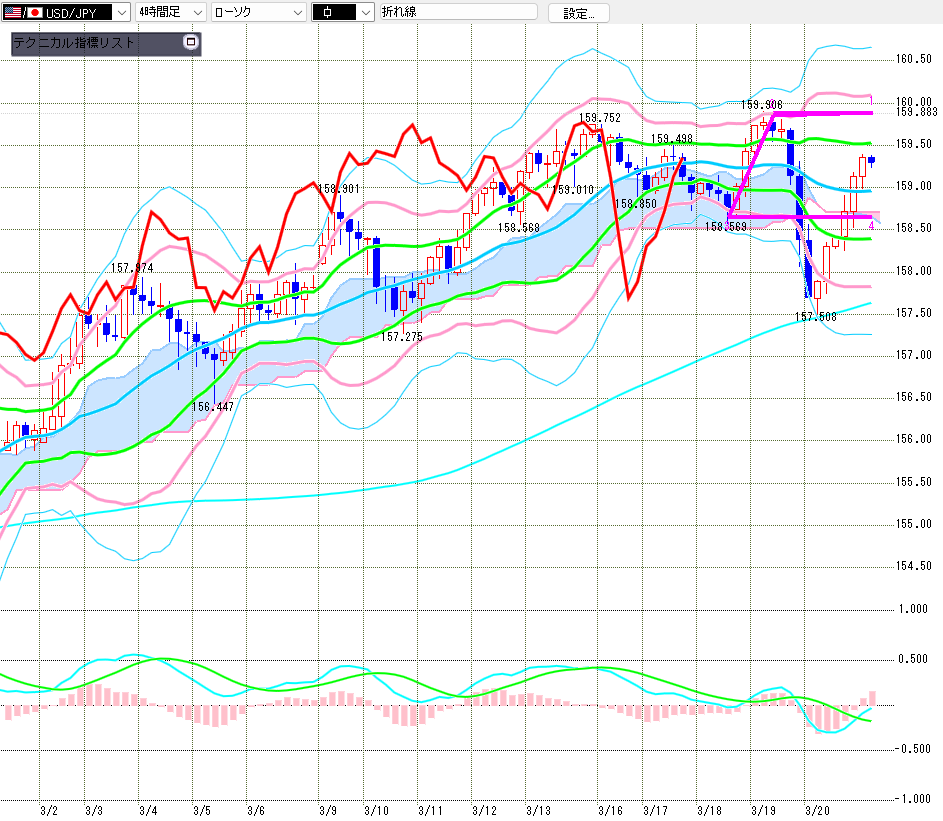943x821 pixels.
Task: Click the 折れ線 text field
Action: point(457,12)
